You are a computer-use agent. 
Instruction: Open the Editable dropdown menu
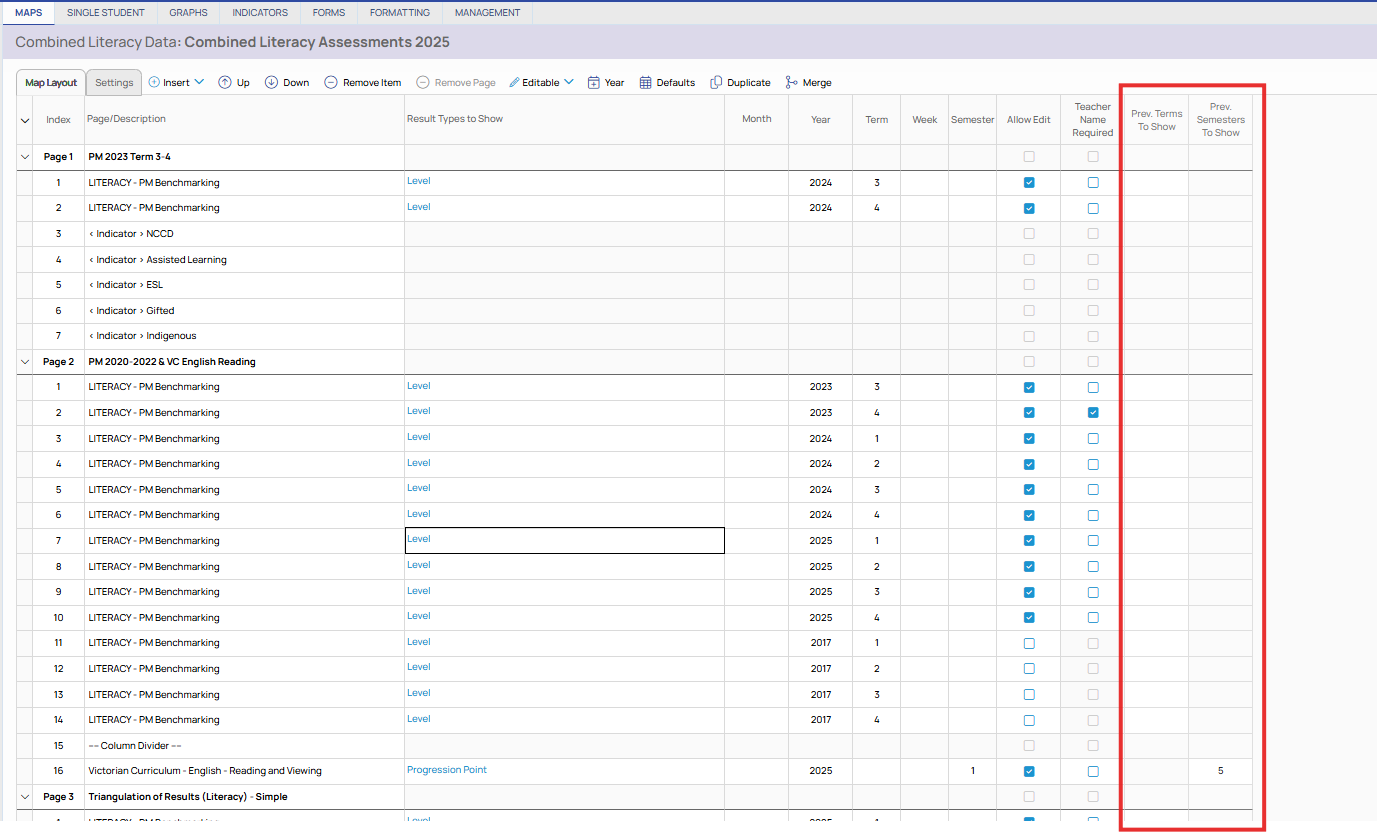(541, 83)
